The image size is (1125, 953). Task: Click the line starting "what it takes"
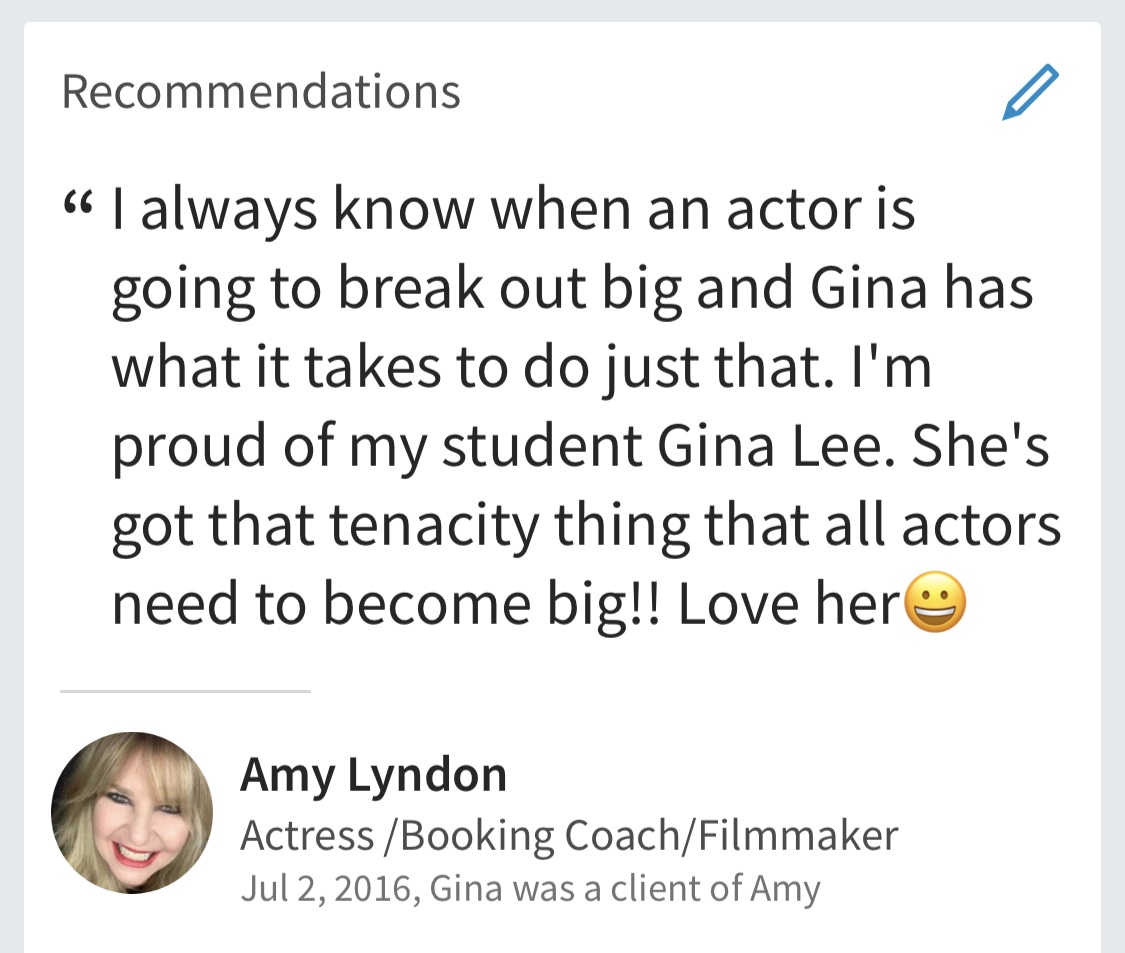(520, 369)
